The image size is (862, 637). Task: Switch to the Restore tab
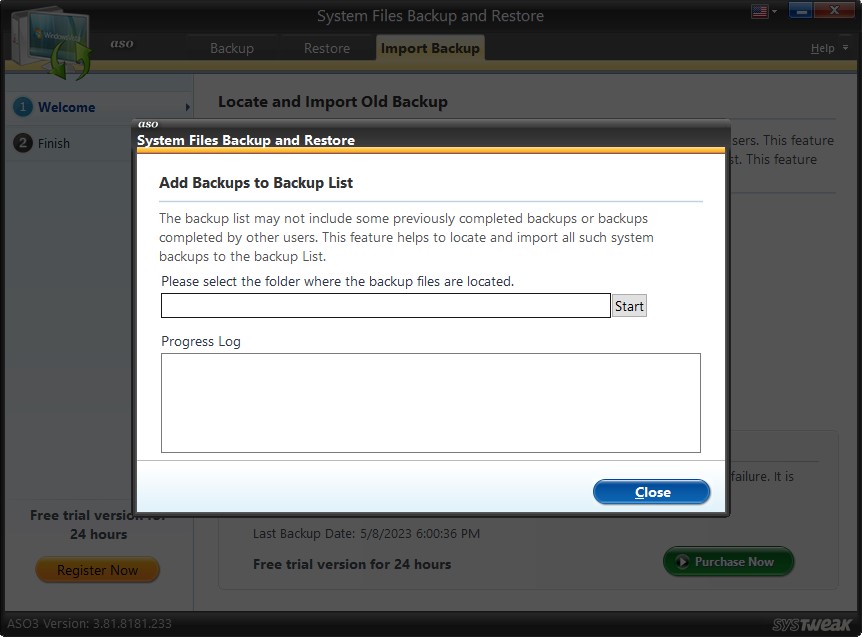click(326, 47)
